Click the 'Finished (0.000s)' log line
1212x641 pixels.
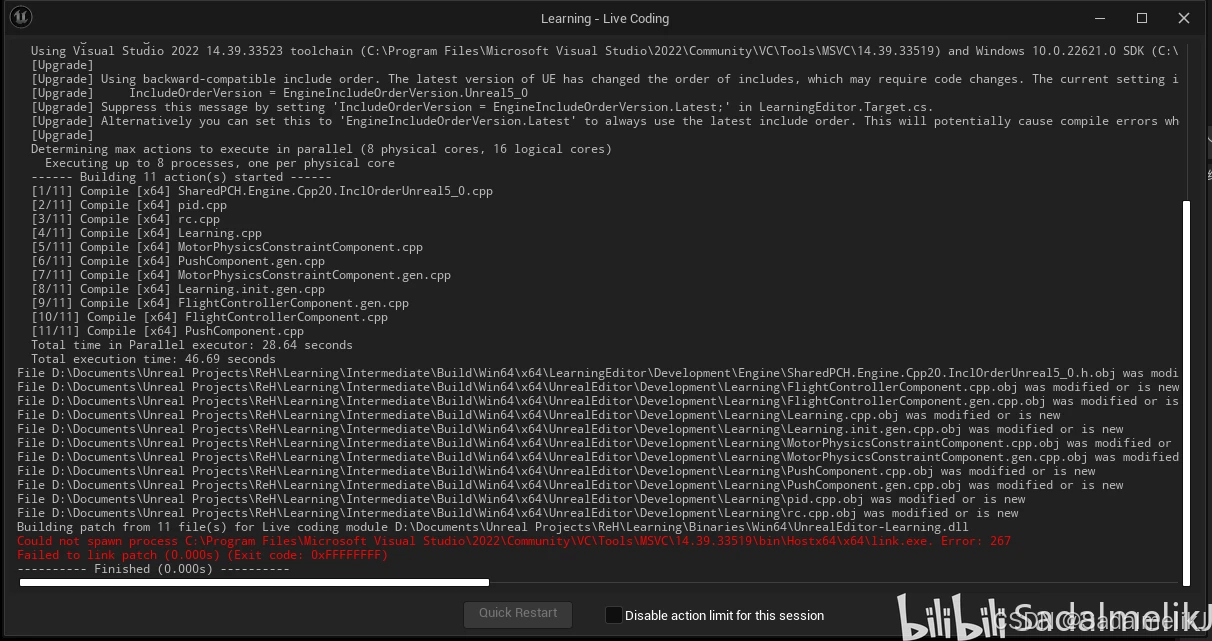153,569
